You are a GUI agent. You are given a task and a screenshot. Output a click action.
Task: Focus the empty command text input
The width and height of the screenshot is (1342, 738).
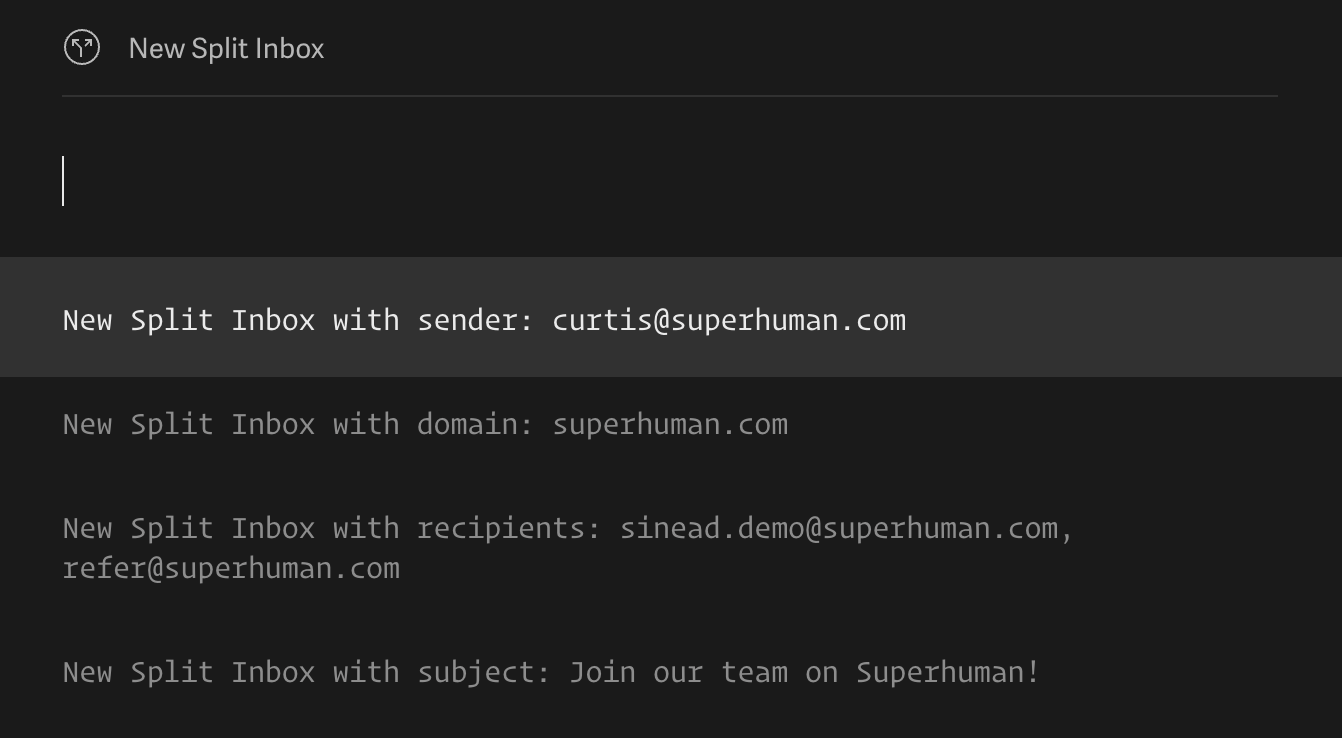click(670, 181)
